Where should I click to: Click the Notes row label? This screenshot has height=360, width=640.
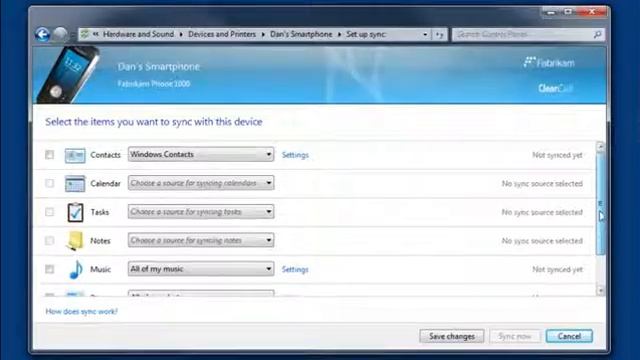pos(100,241)
